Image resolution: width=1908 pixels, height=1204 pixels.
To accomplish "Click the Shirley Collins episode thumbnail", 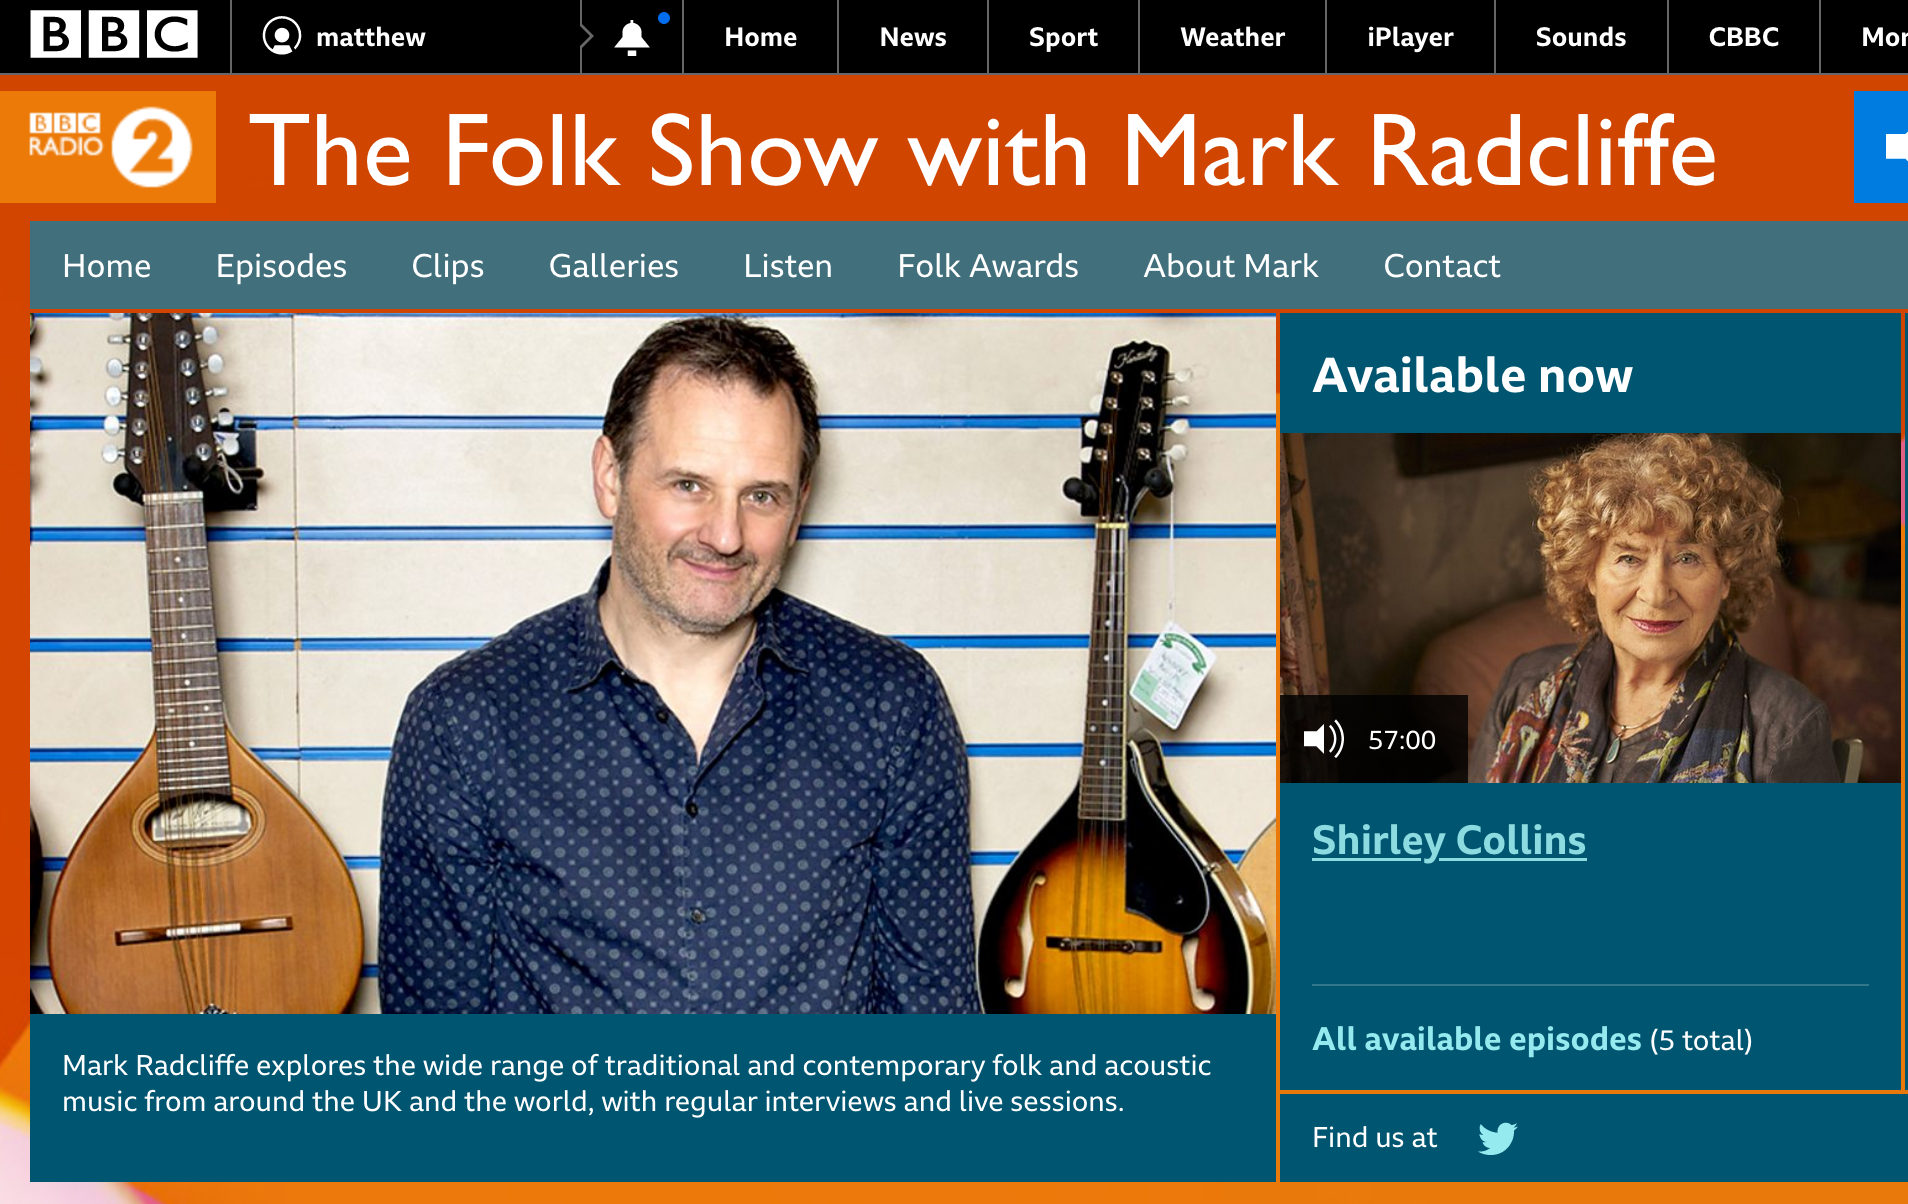I will pyautogui.click(x=1591, y=608).
